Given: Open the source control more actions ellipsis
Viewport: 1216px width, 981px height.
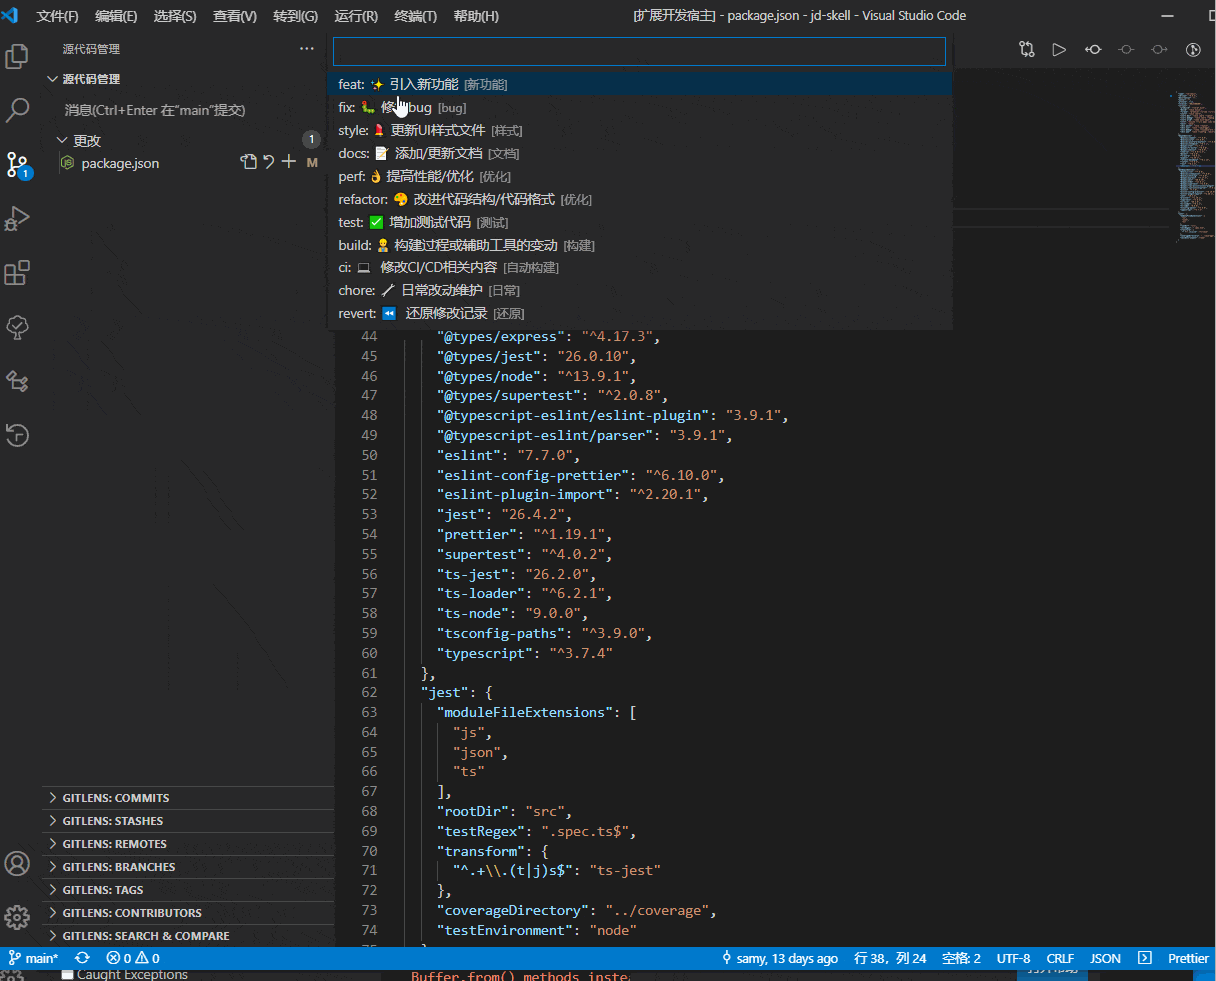Looking at the screenshot, I should [x=306, y=49].
